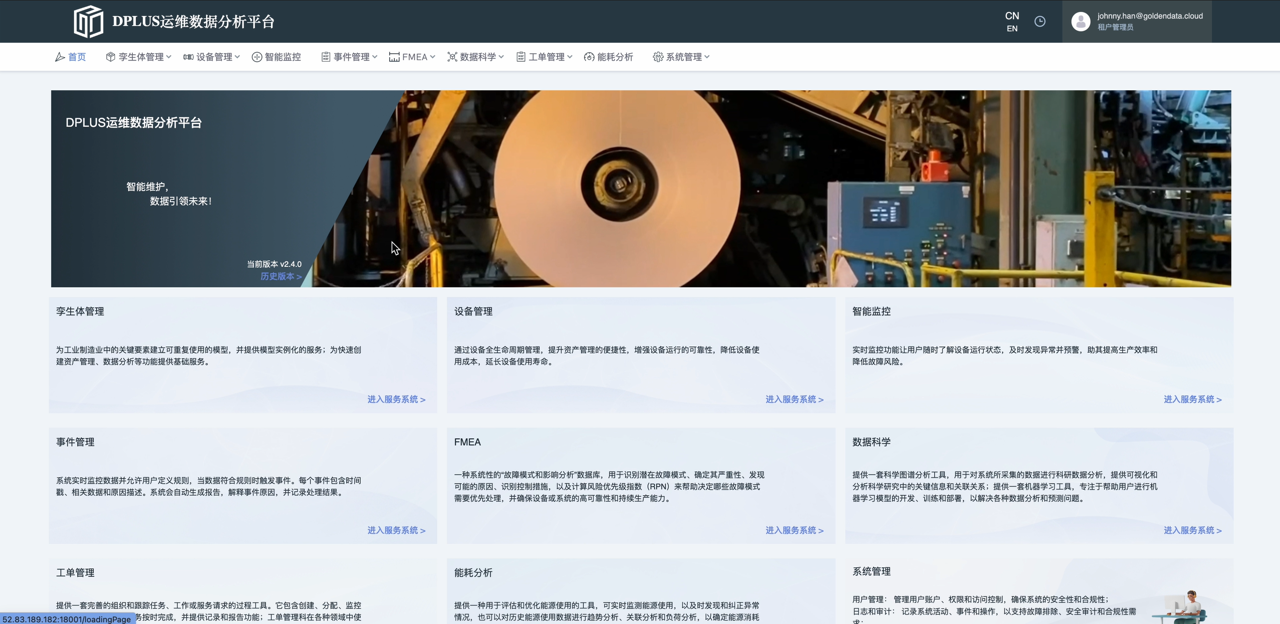Viewport: 1280px width, 624px height.
Task: Click the 数据科学 card title
Action: [871, 442]
